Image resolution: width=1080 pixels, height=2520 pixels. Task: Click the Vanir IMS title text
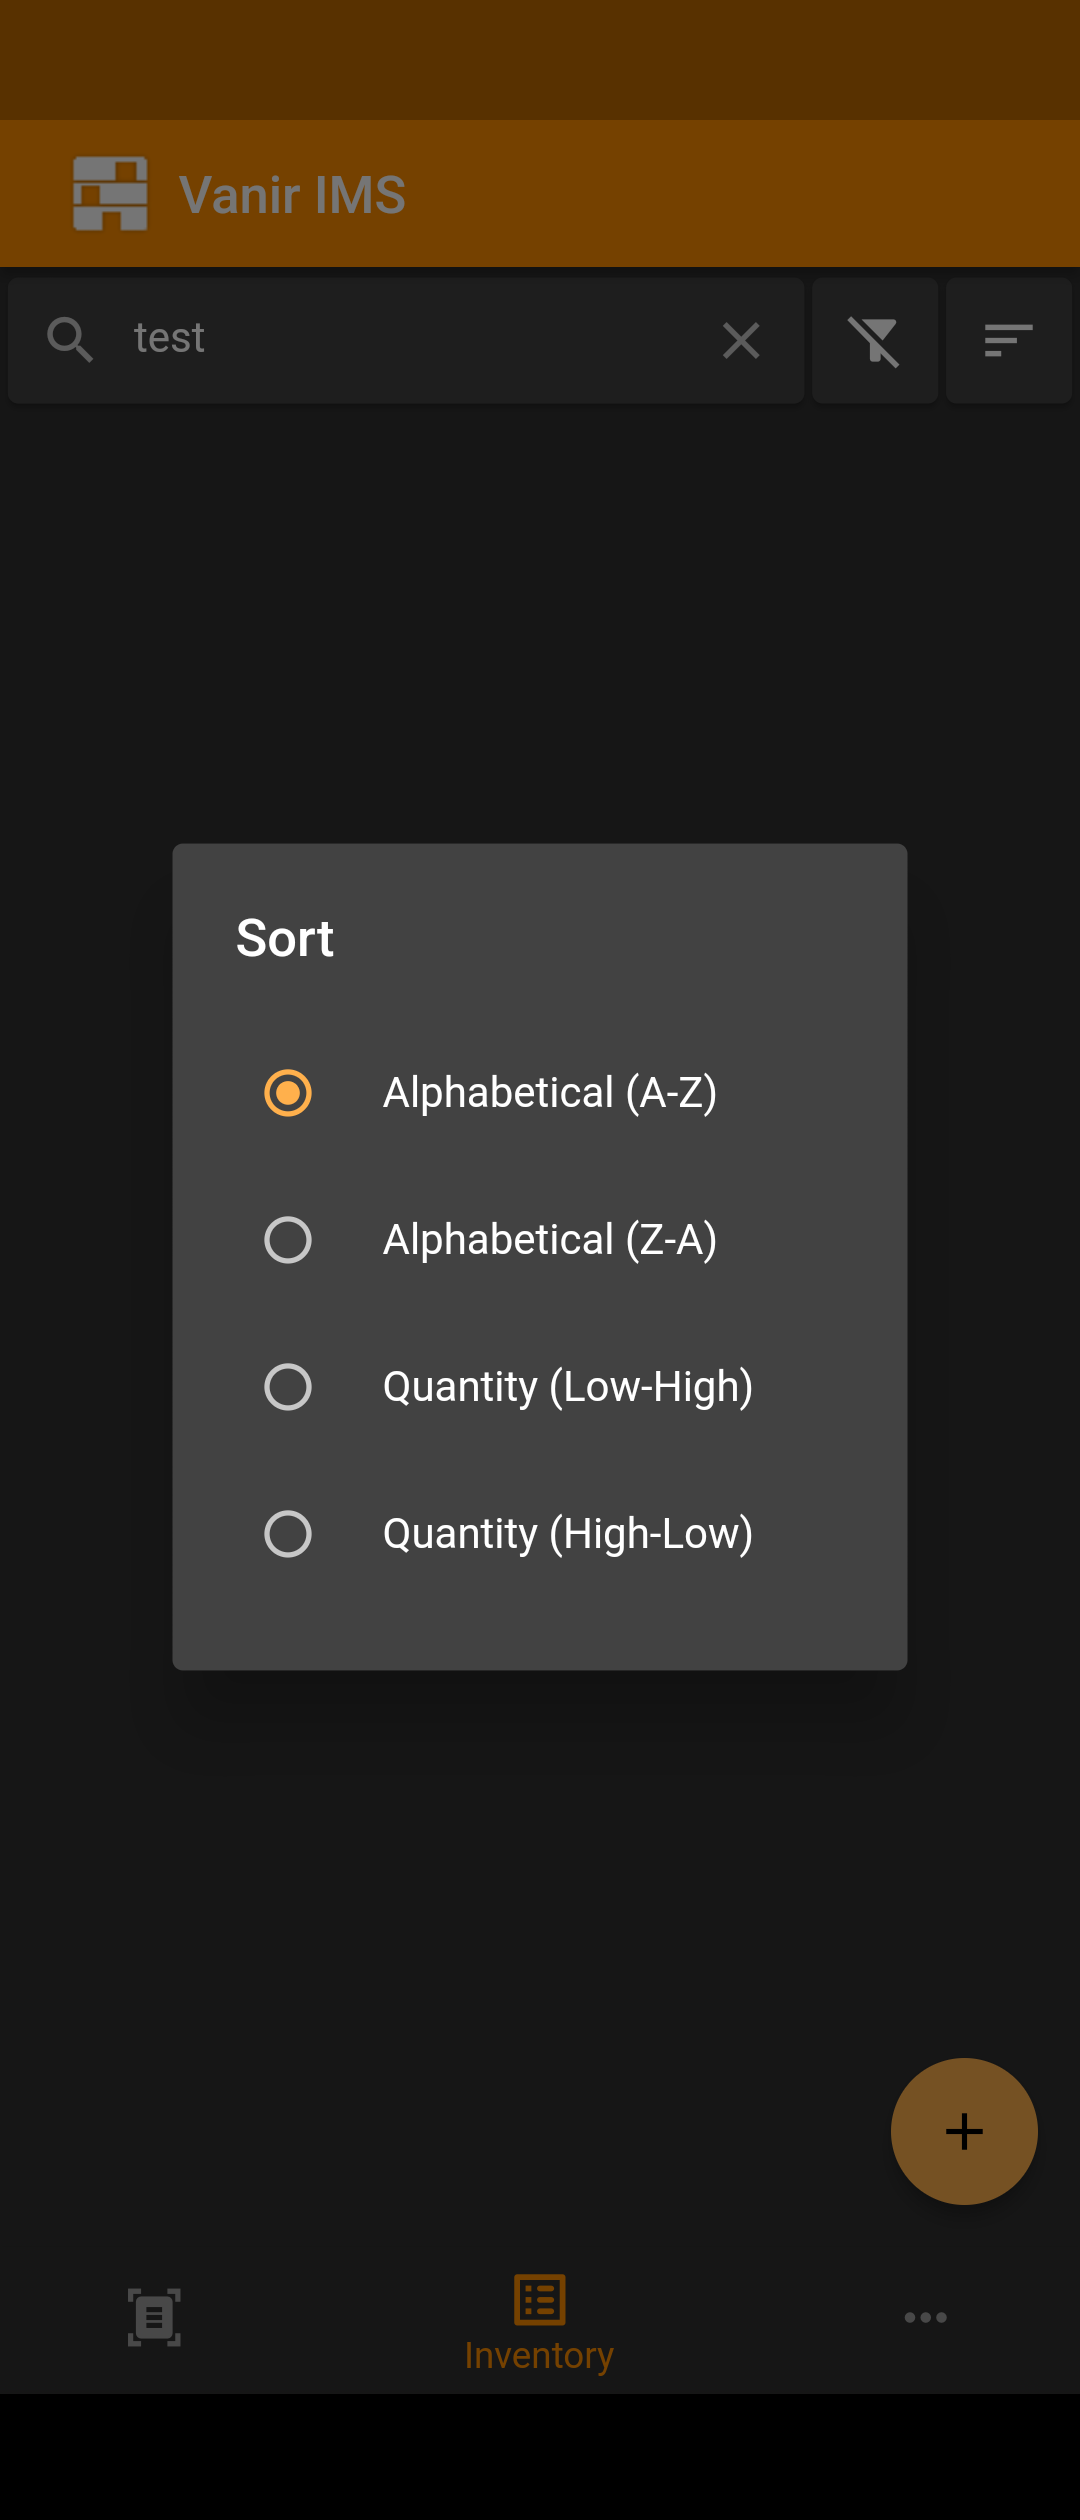point(292,195)
